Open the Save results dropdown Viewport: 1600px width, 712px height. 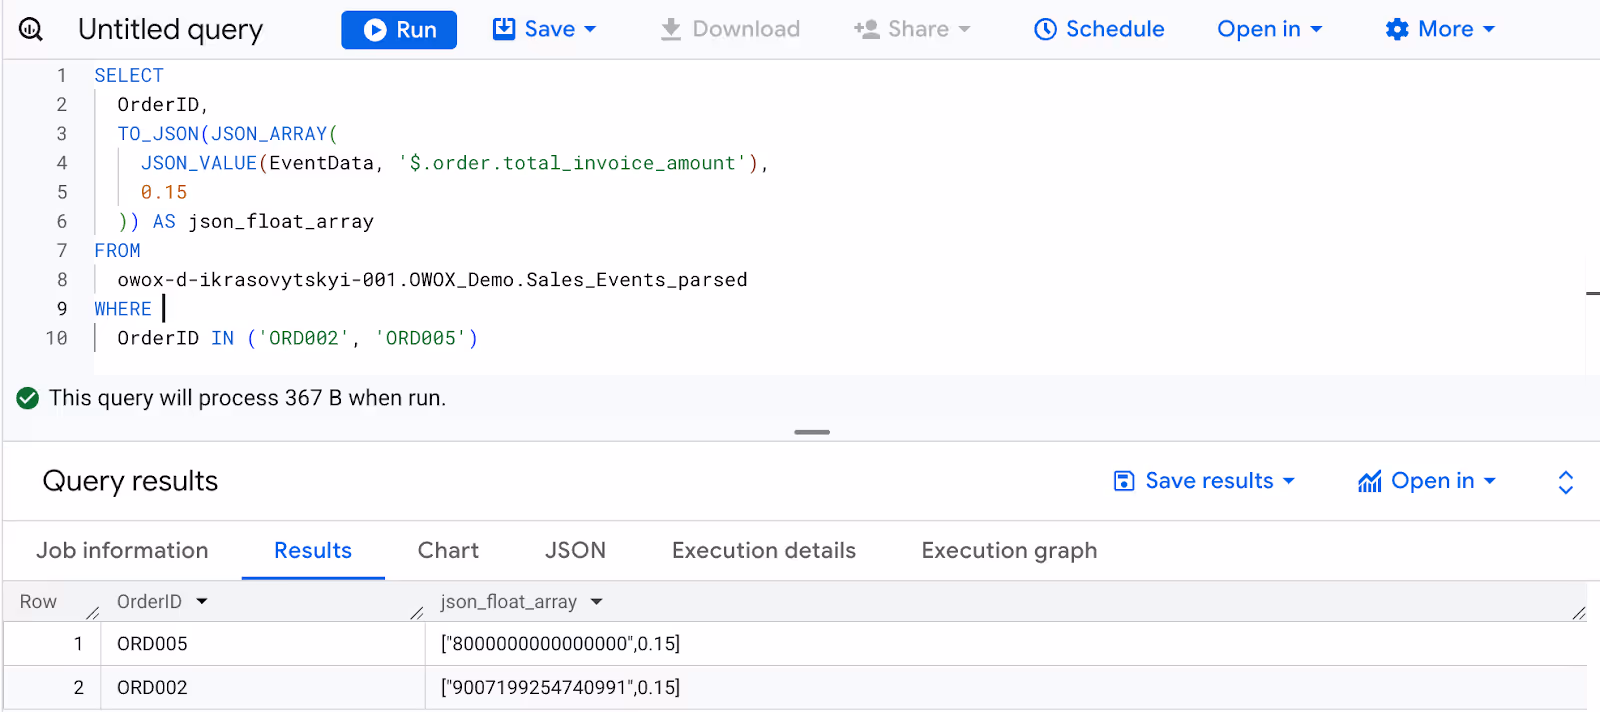coord(1204,481)
